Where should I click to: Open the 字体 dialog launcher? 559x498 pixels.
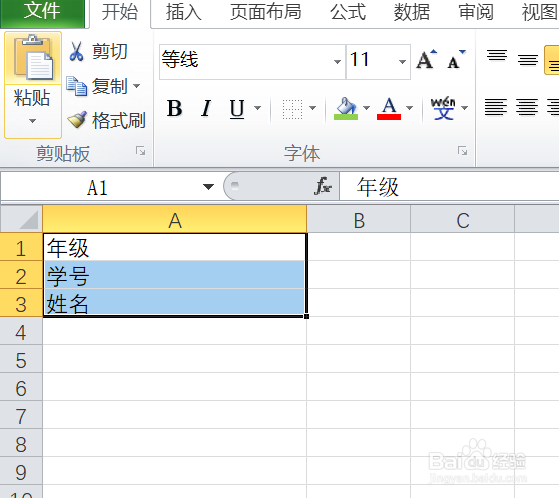[462, 151]
